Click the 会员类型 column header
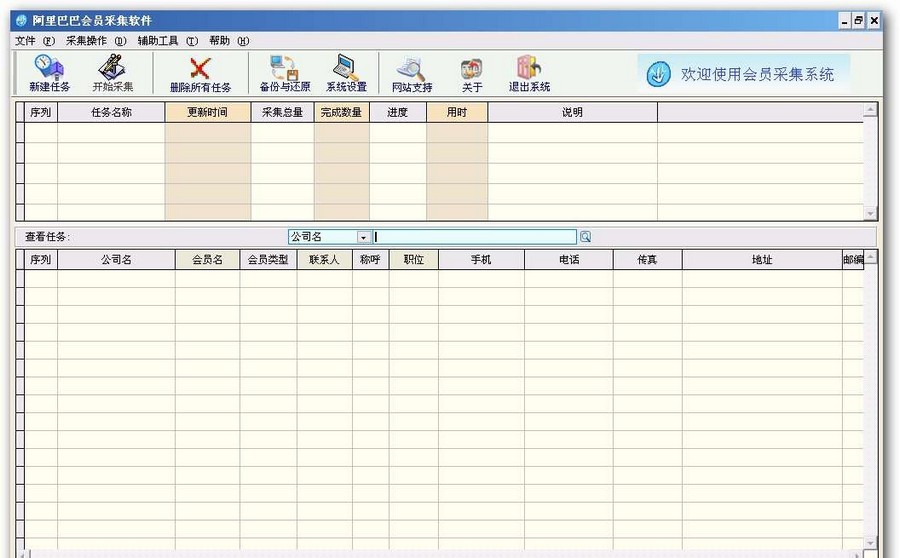900x558 pixels. [x=268, y=259]
